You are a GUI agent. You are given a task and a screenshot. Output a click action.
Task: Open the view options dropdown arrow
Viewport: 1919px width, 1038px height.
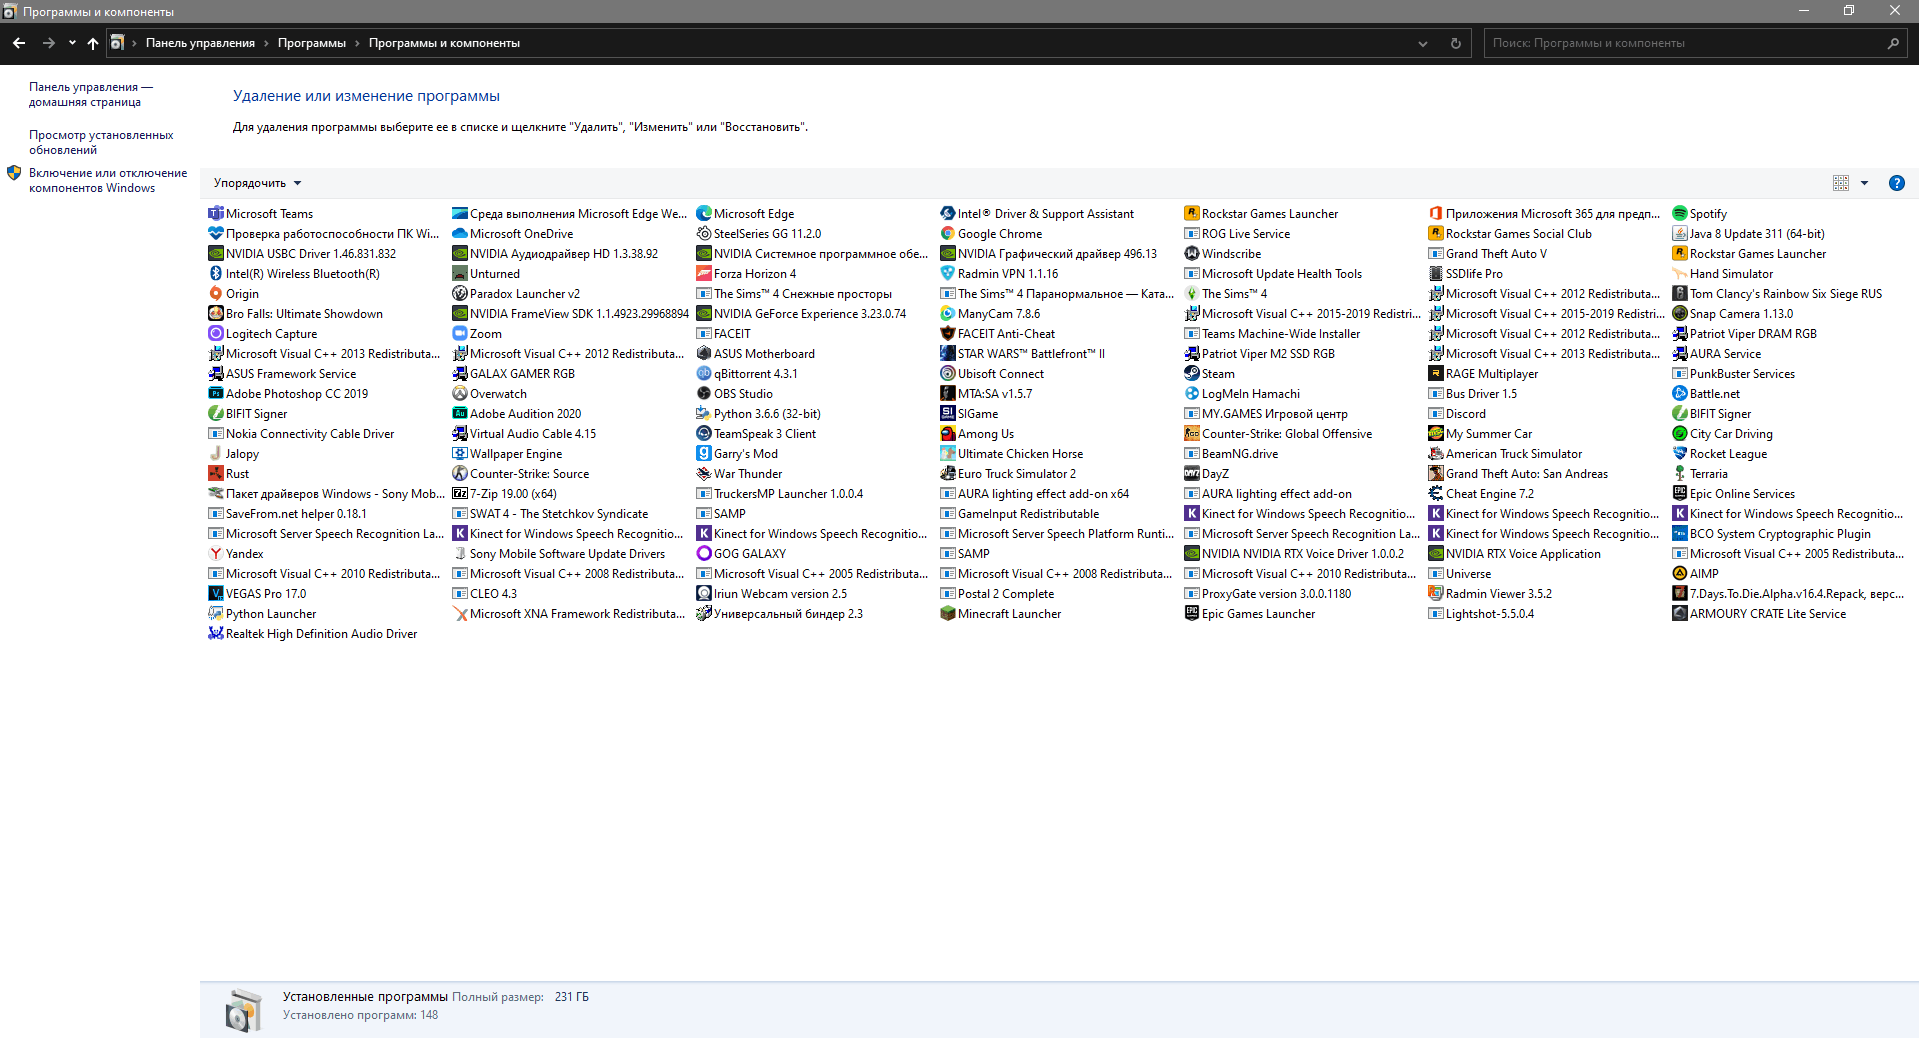click(x=1865, y=183)
